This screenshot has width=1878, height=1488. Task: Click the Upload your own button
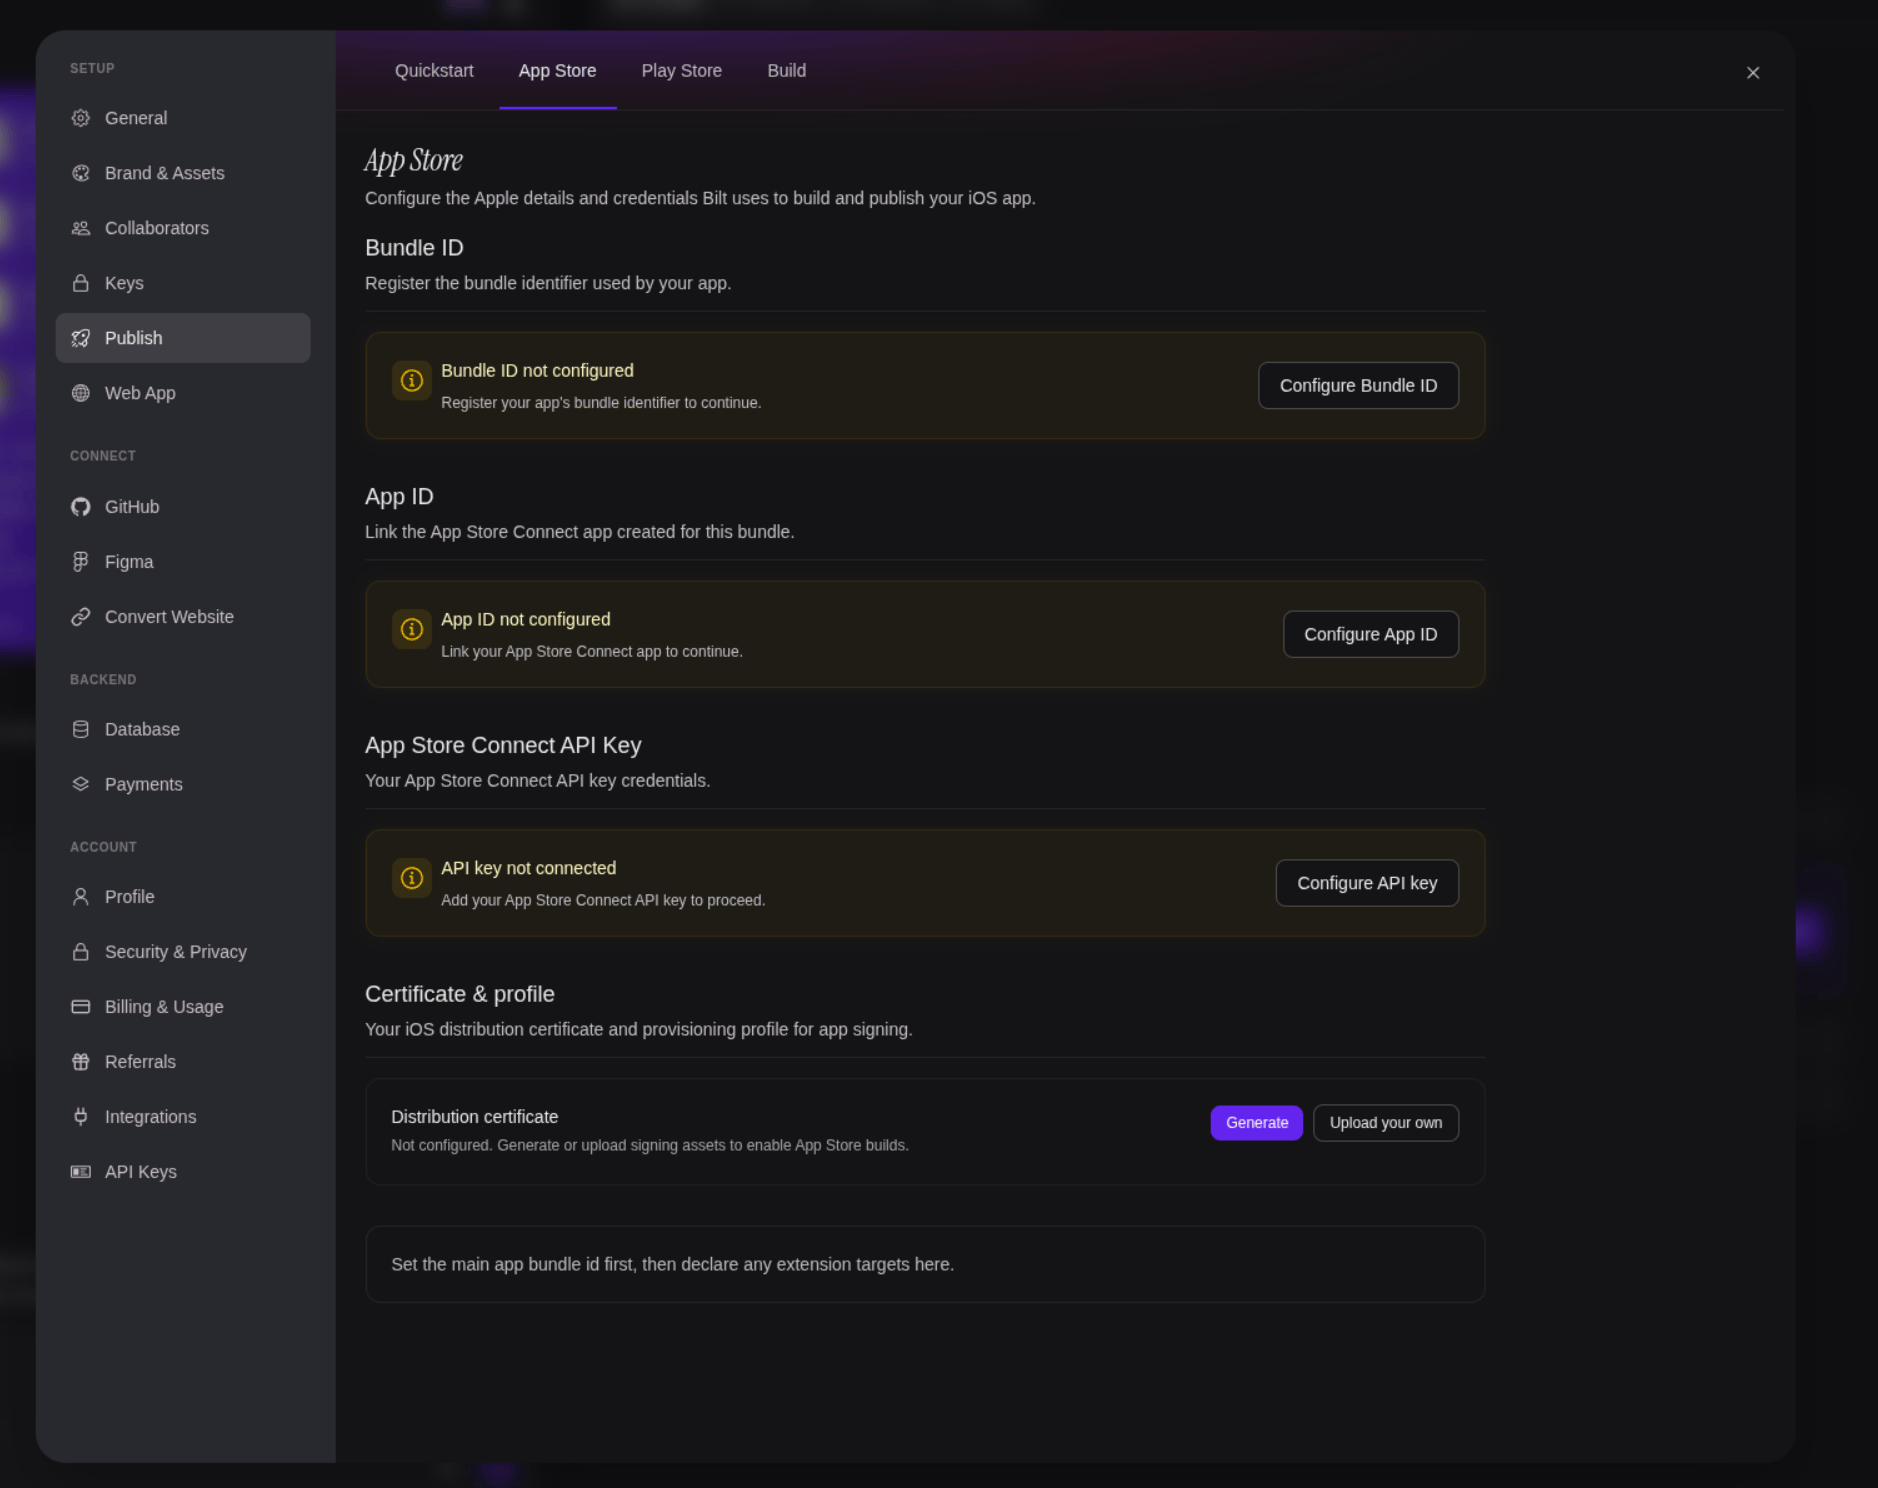tap(1386, 1123)
